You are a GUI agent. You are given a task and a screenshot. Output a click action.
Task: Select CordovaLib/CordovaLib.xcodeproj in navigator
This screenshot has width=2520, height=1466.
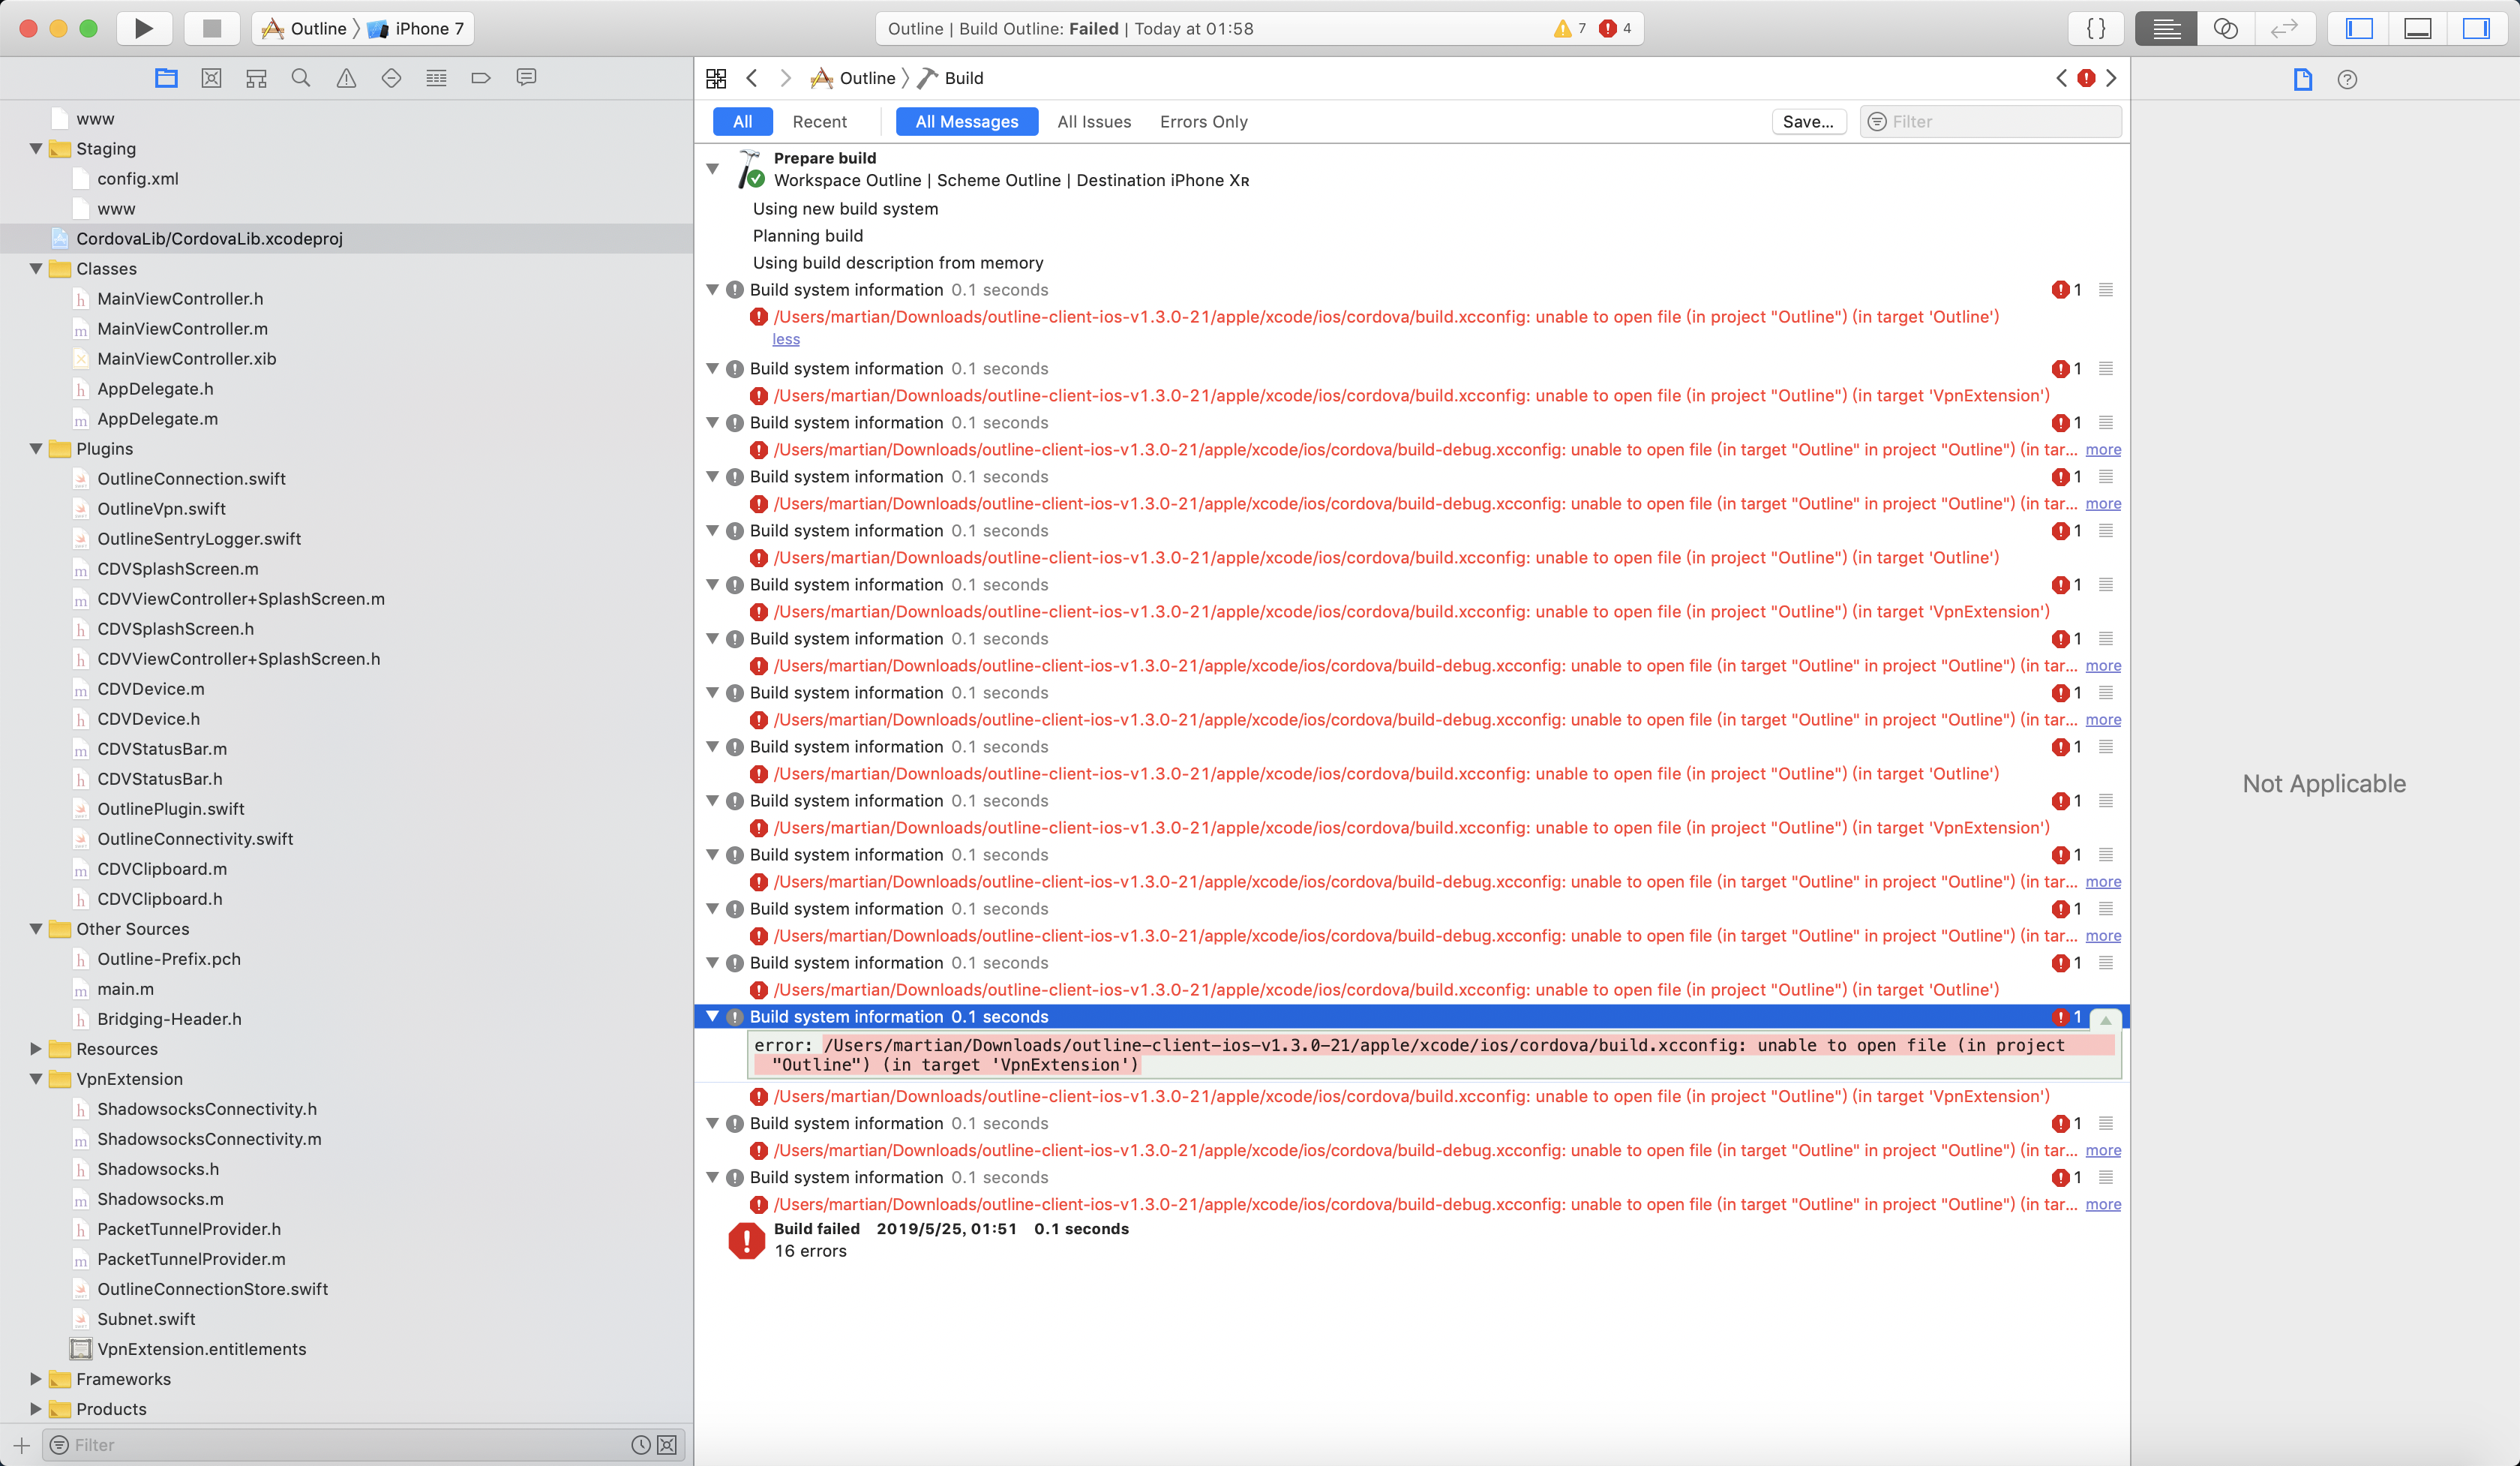[x=347, y=238]
